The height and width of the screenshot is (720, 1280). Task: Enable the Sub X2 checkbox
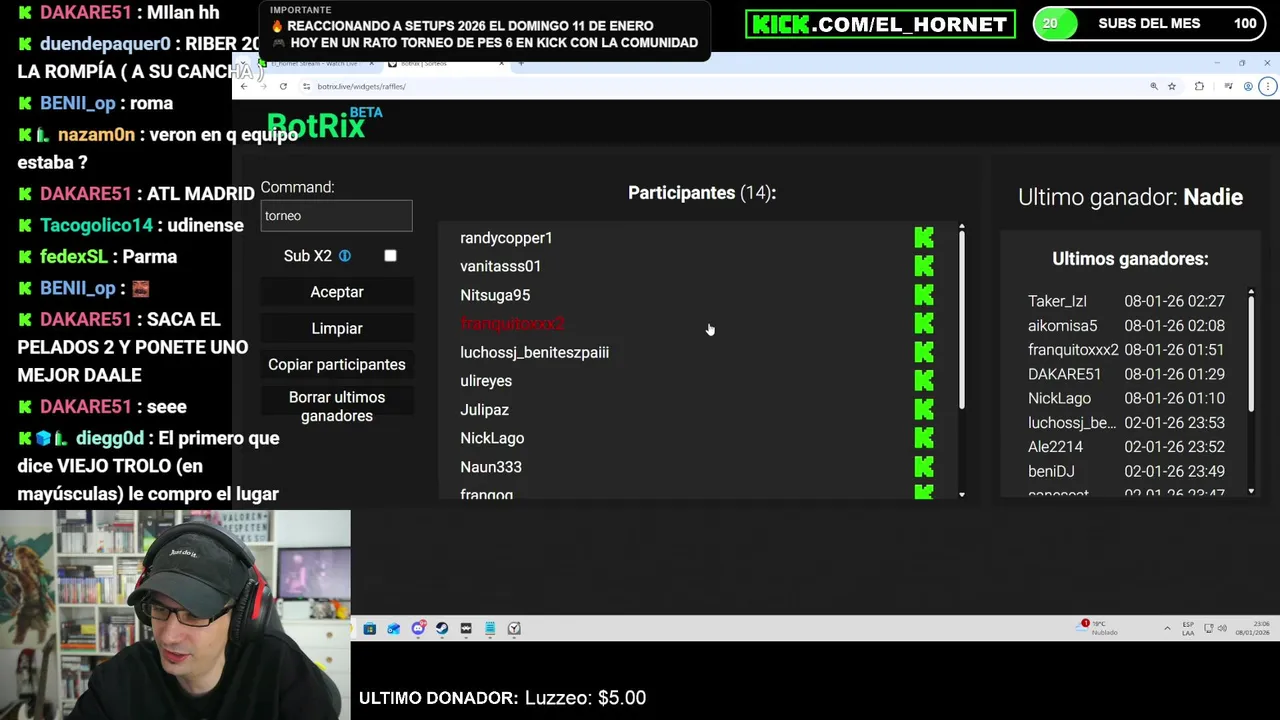(x=390, y=256)
